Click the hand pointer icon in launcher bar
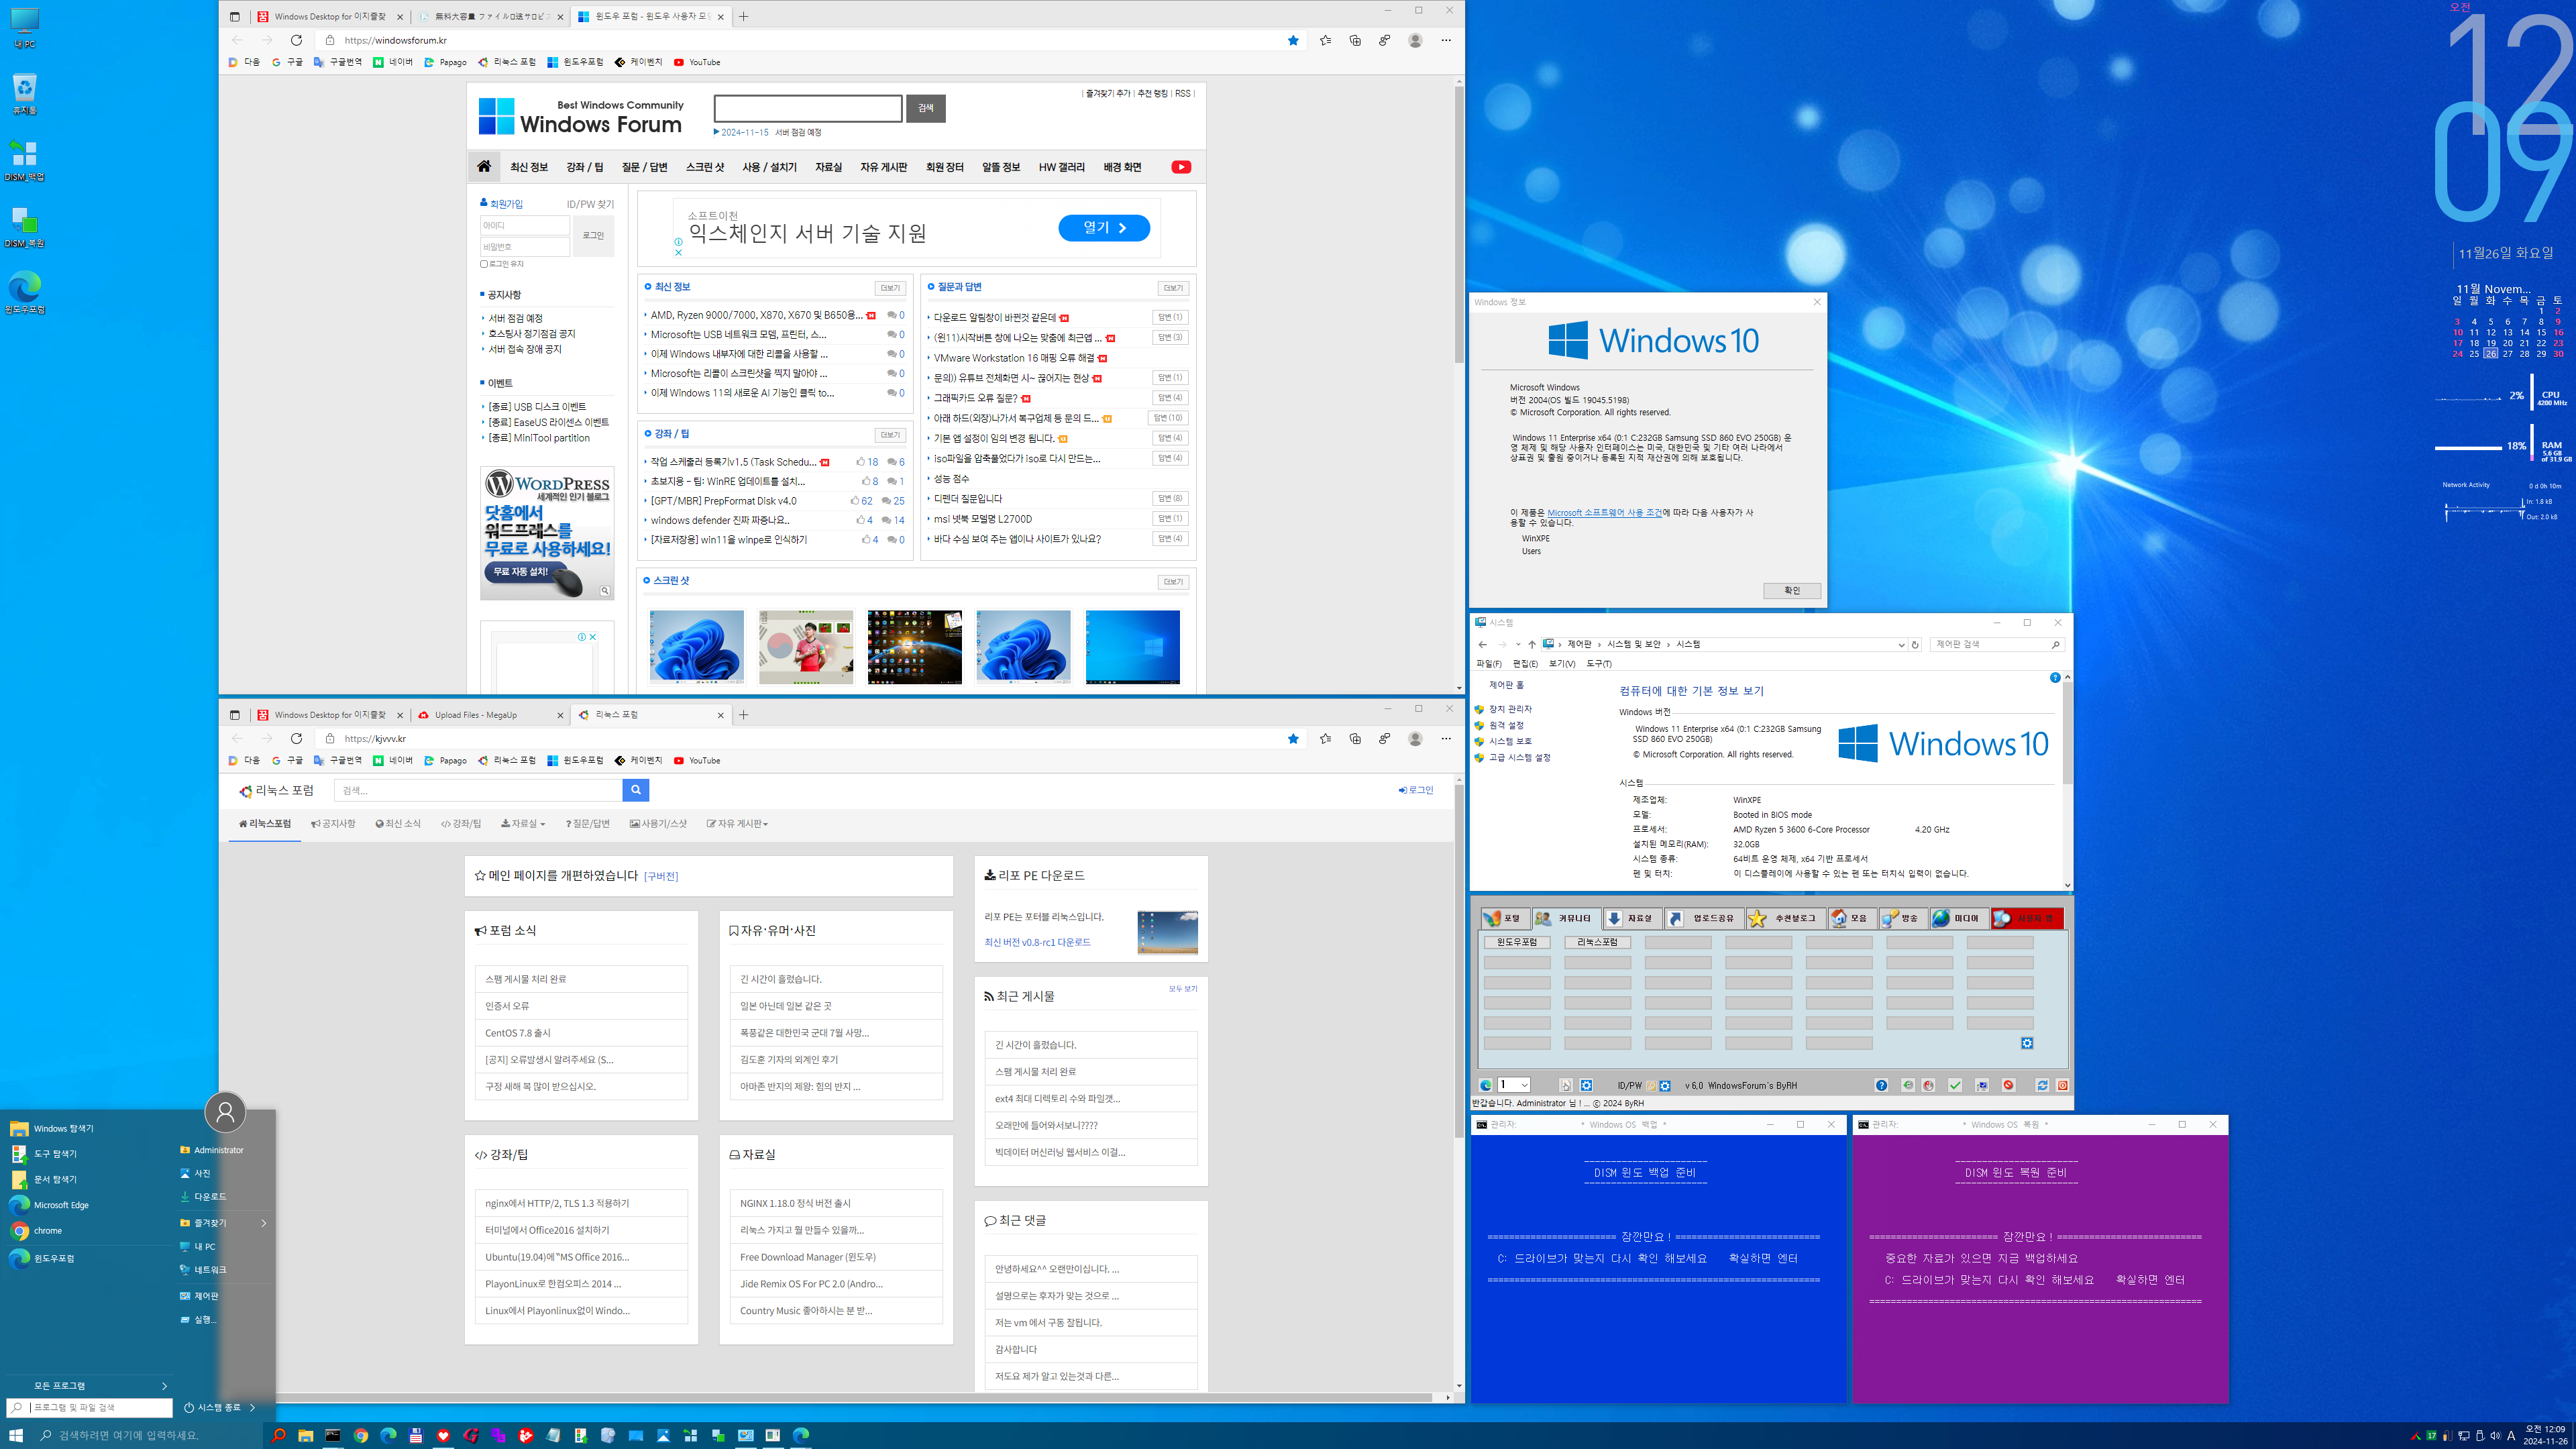The width and height of the screenshot is (2576, 1449). [x=1566, y=1085]
